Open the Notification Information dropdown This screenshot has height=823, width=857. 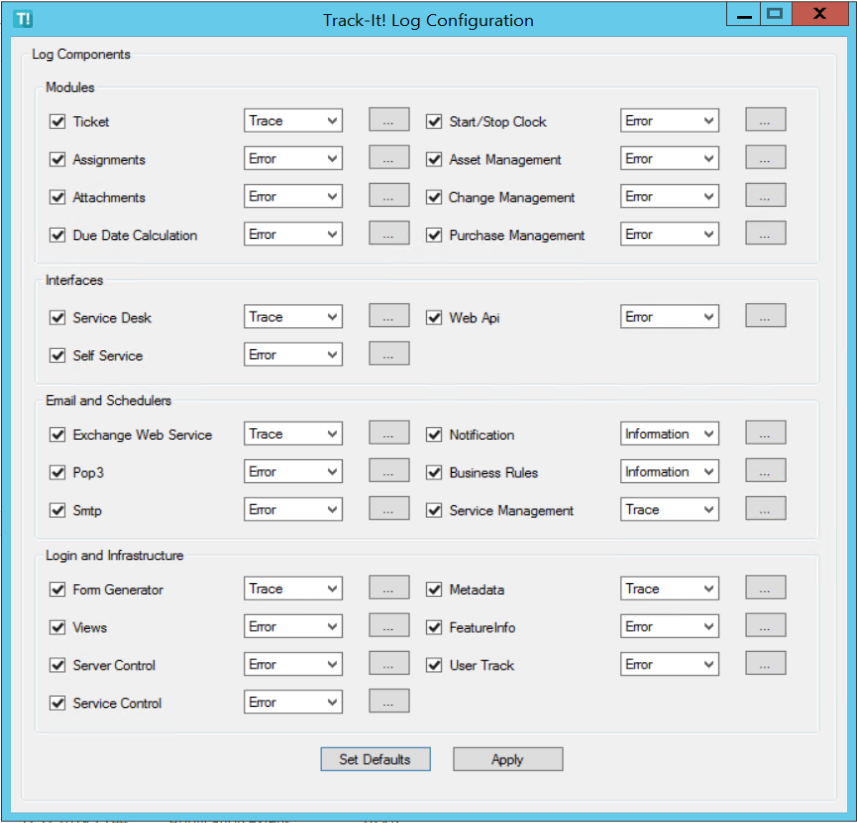tap(670, 433)
